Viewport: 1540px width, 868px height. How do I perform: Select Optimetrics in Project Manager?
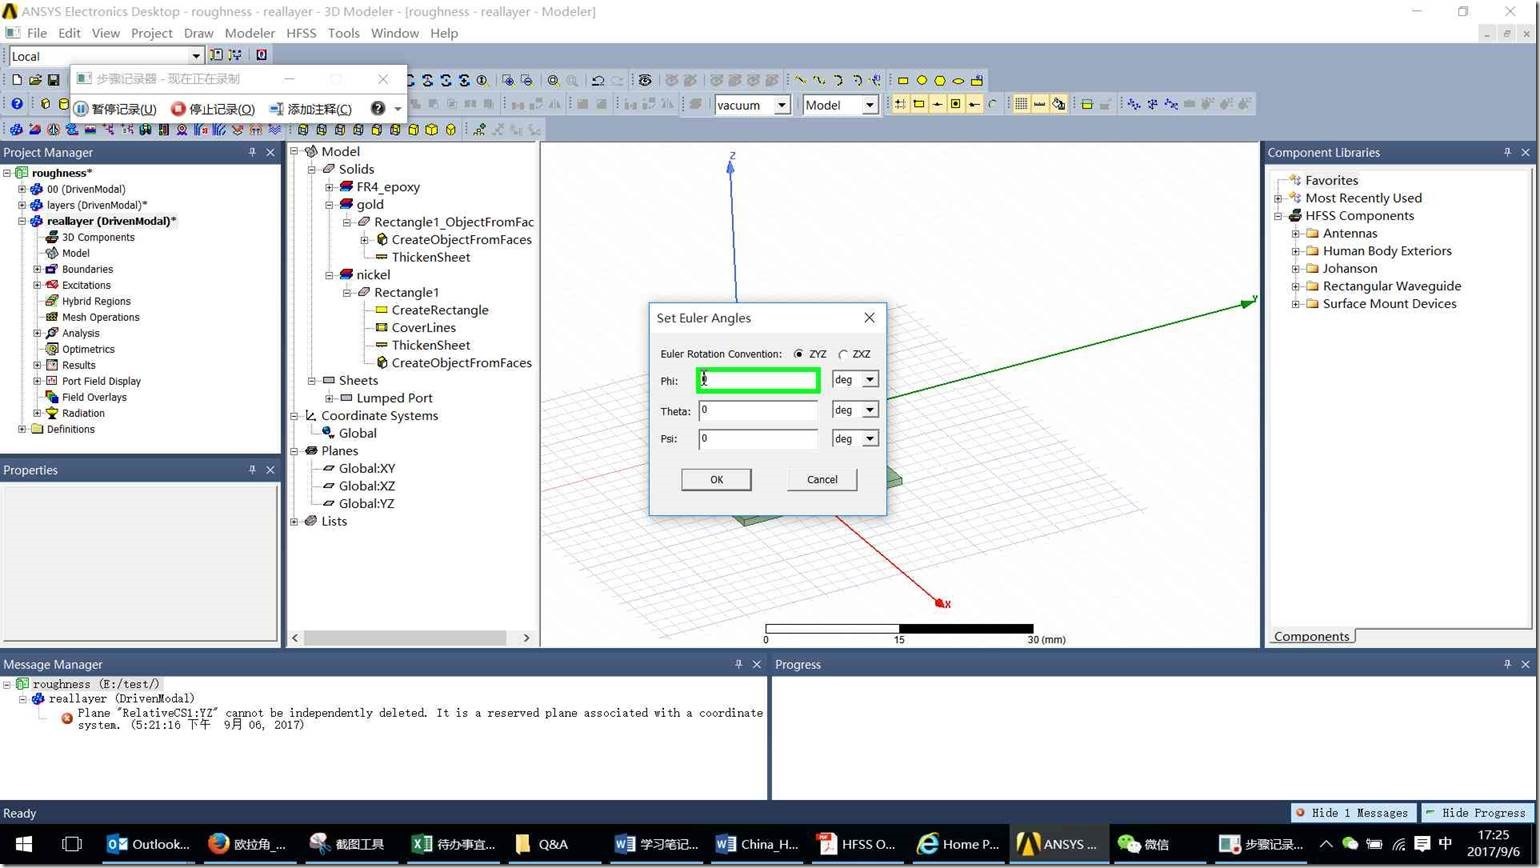[88, 349]
